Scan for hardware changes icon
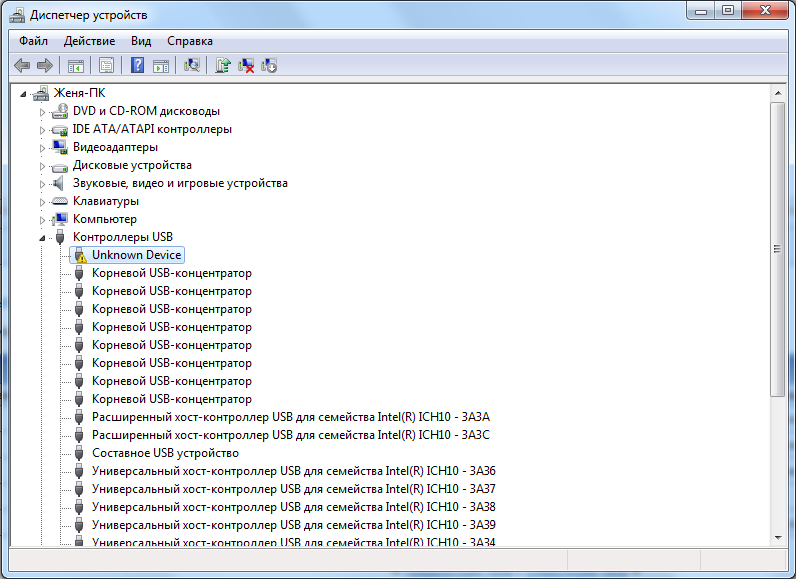The width and height of the screenshot is (796, 579). [192, 65]
